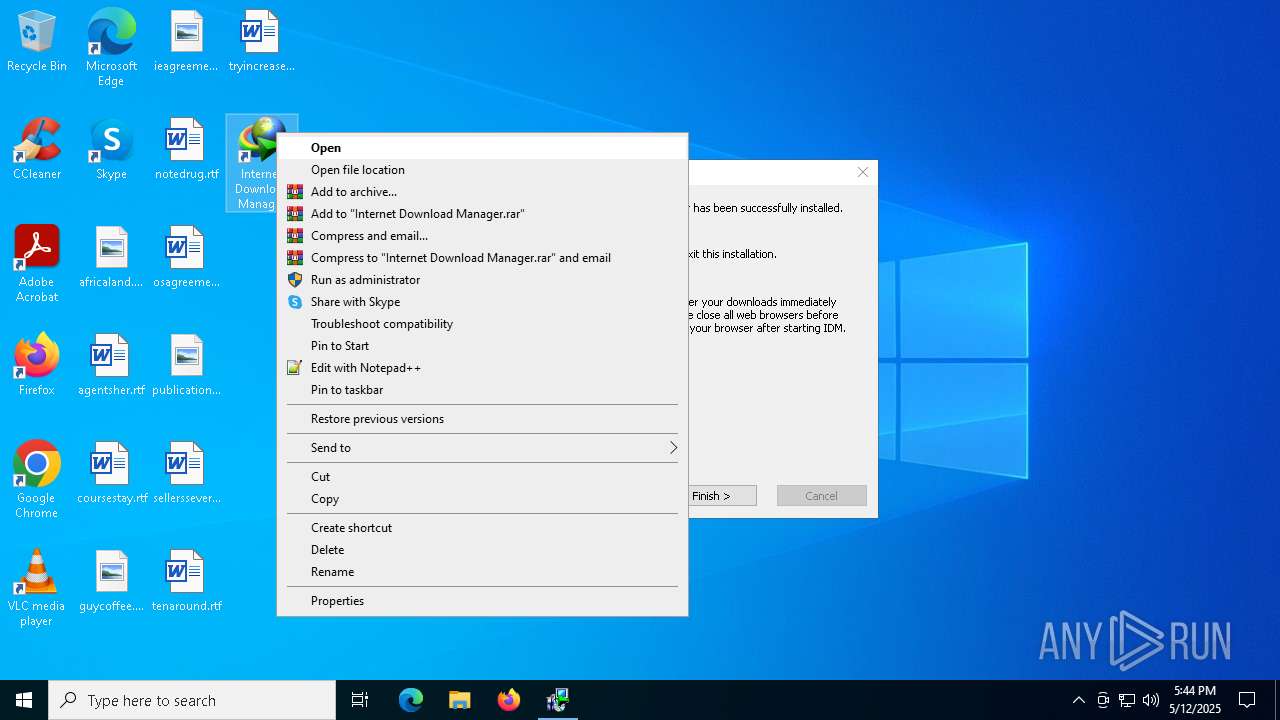Image resolution: width=1280 pixels, height=720 pixels.
Task: Choose Share with Skype
Action: 482,302
